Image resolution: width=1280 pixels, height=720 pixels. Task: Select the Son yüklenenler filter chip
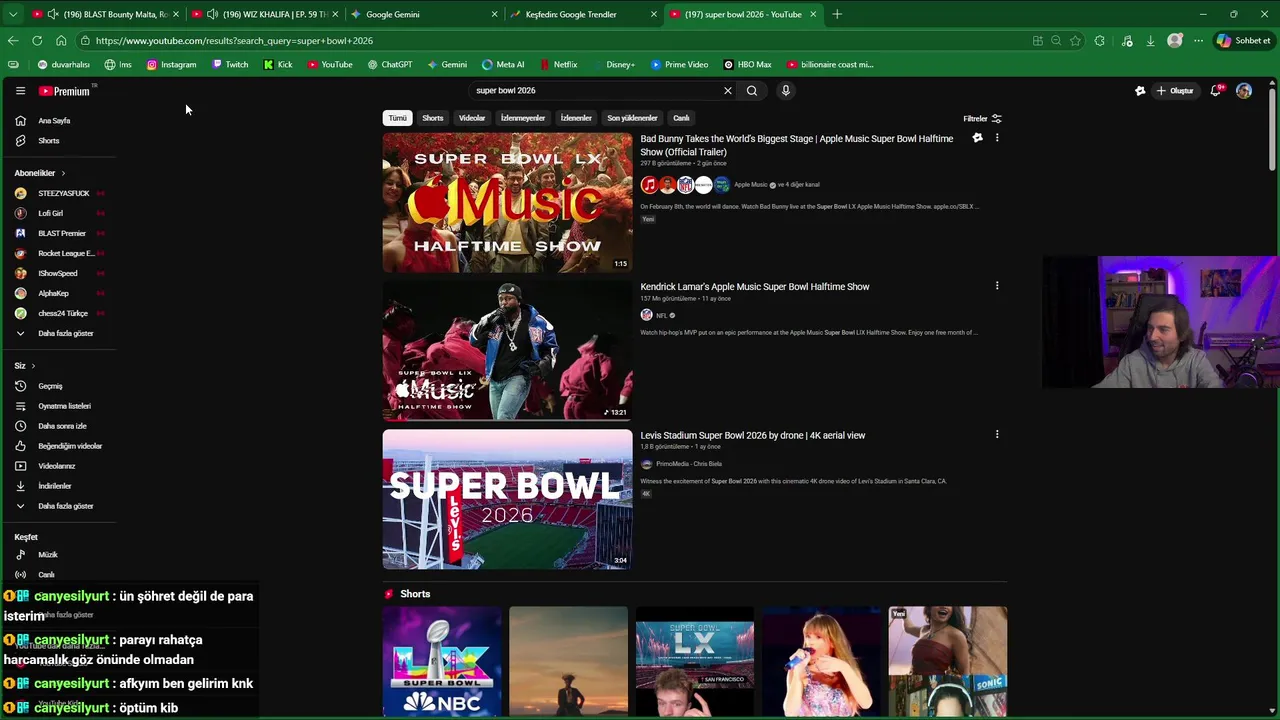[632, 118]
